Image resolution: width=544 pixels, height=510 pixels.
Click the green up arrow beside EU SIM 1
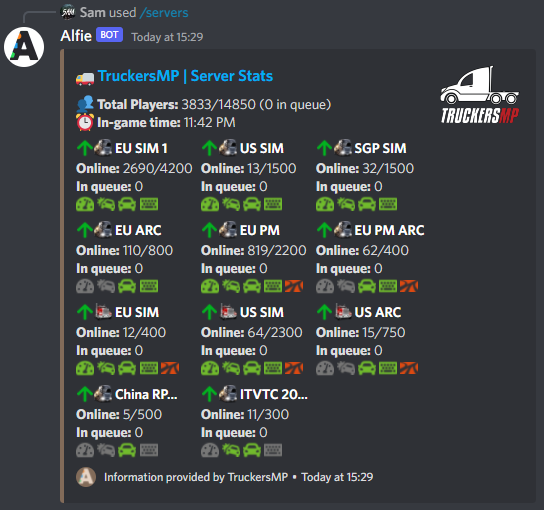(84, 148)
